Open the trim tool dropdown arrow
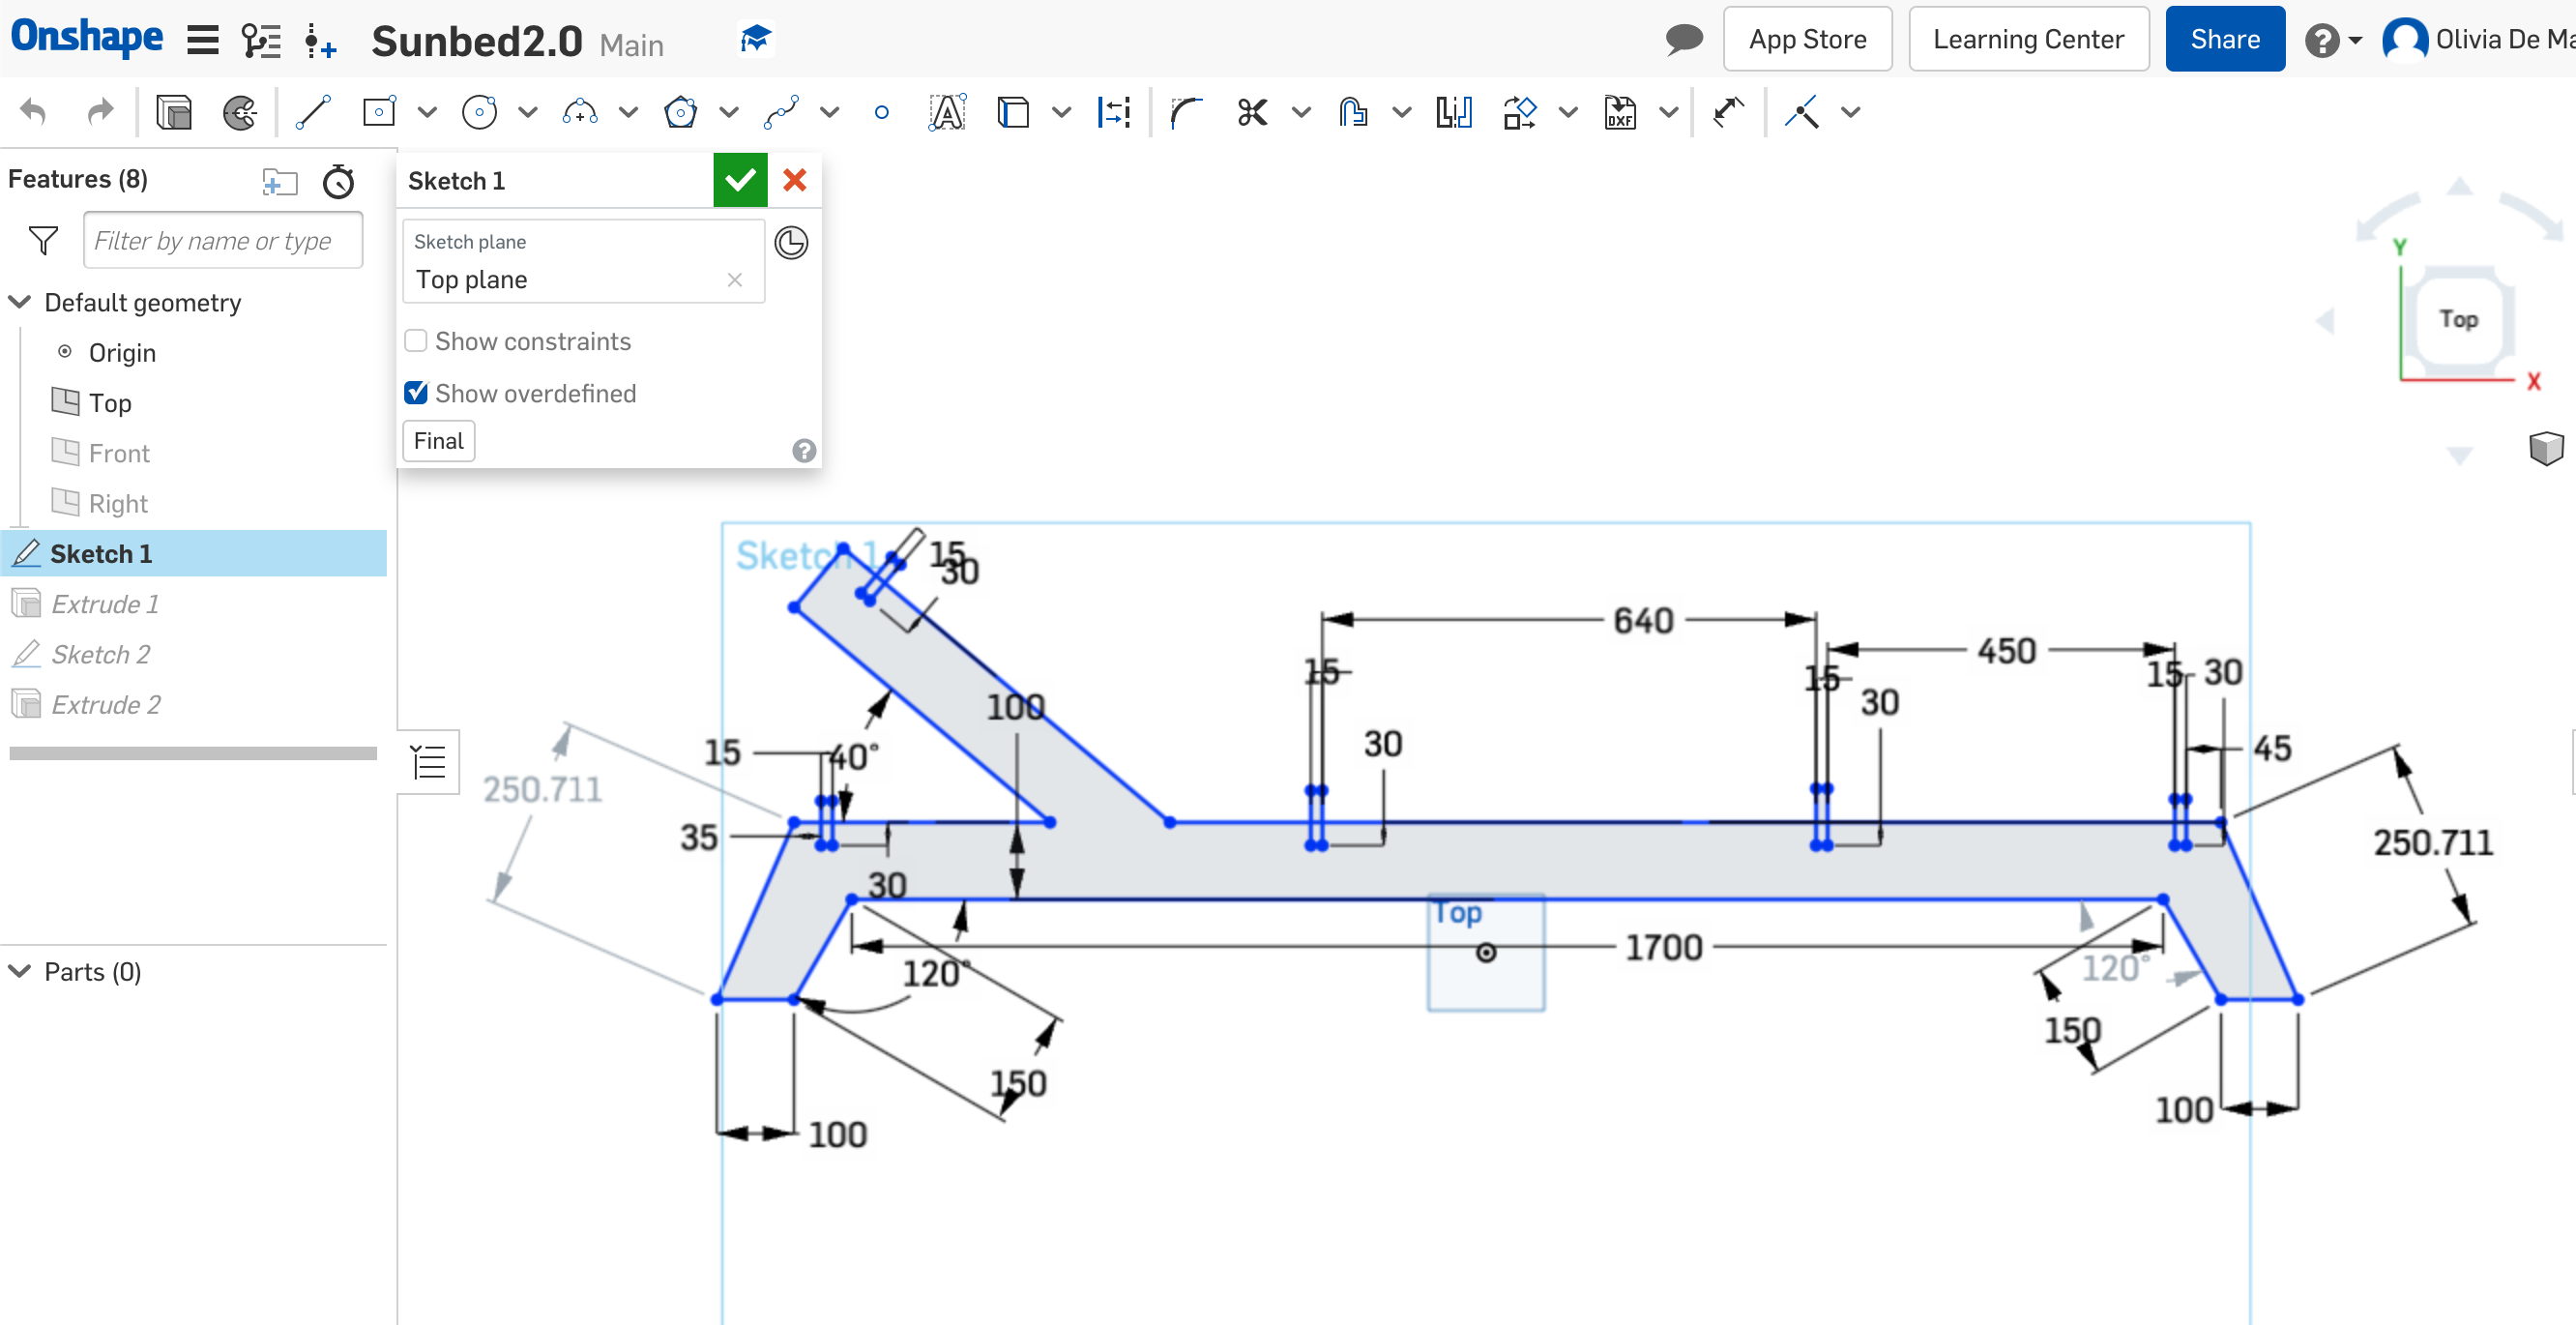The height and width of the screenshot is (1325, 2576). click(1301, 112)
